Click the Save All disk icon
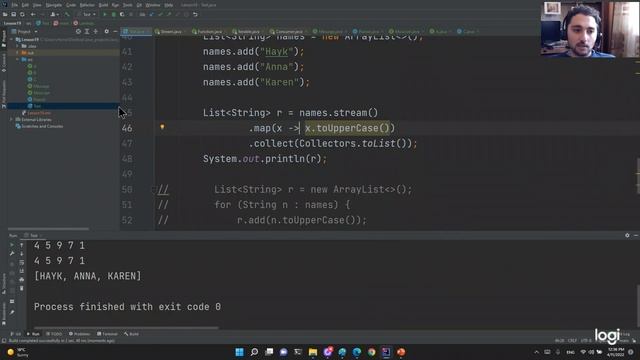 point(13,14)
